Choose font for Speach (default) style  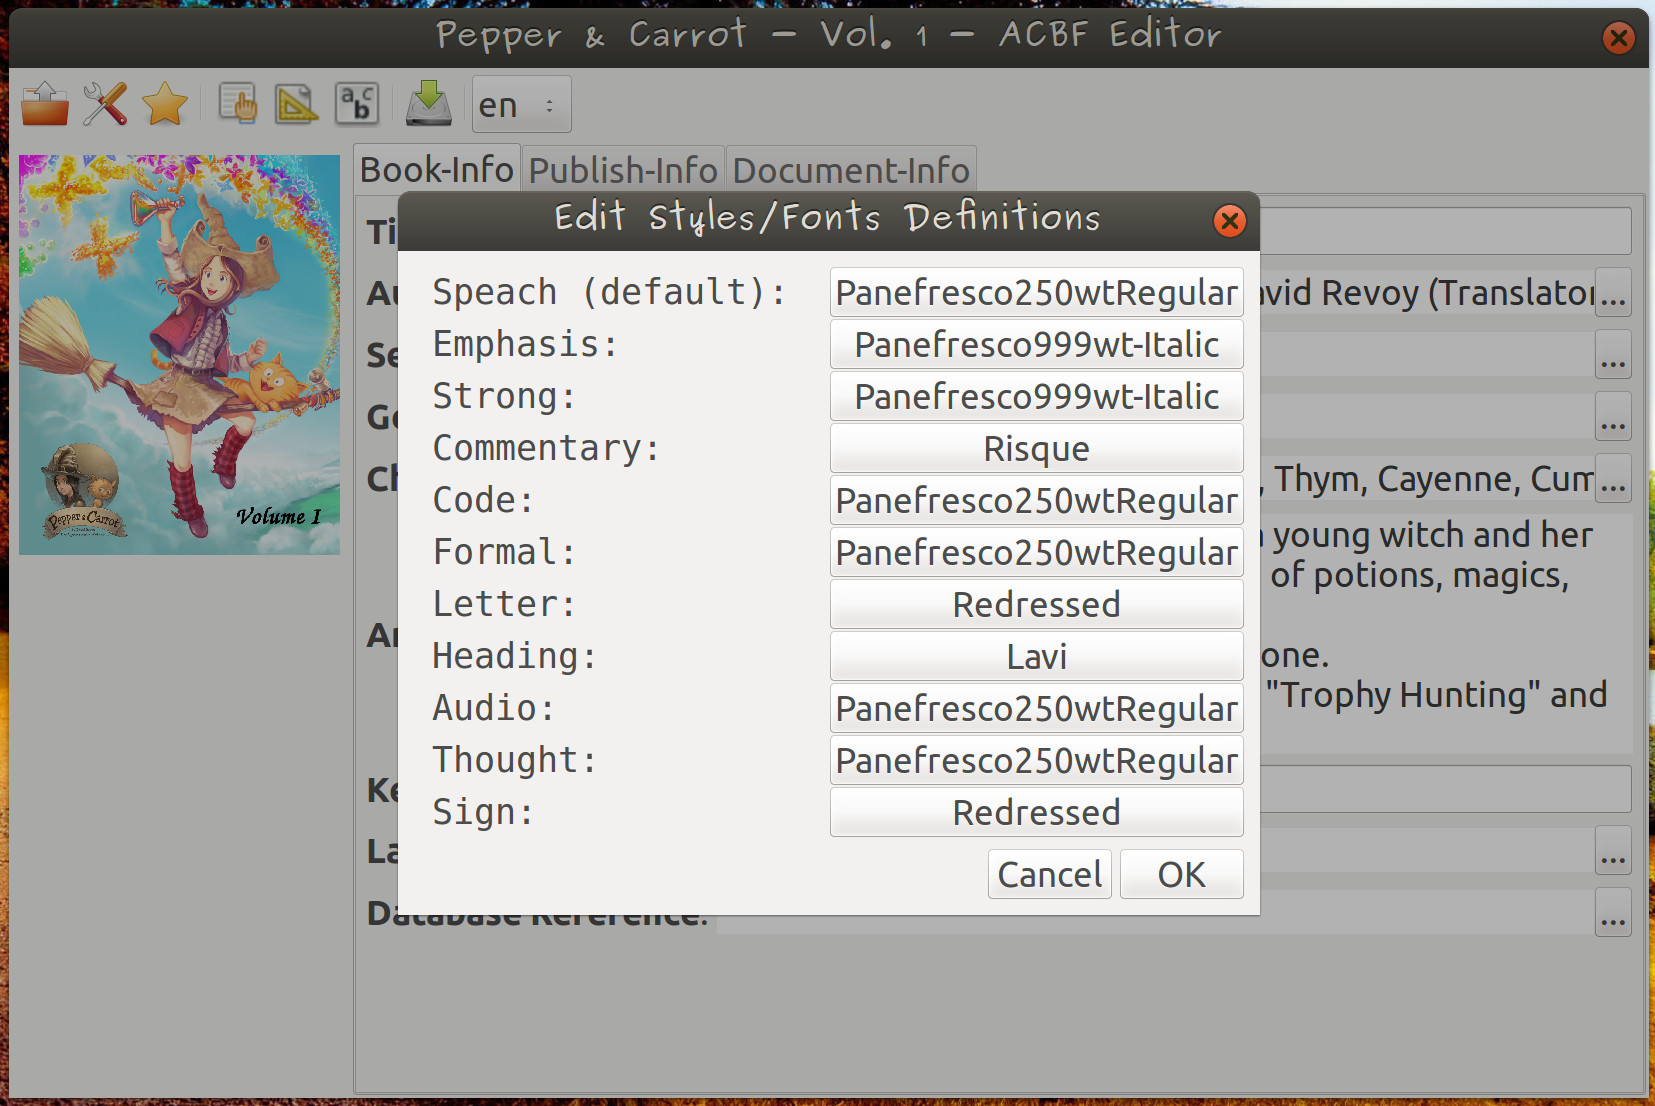click(1037, 293)
